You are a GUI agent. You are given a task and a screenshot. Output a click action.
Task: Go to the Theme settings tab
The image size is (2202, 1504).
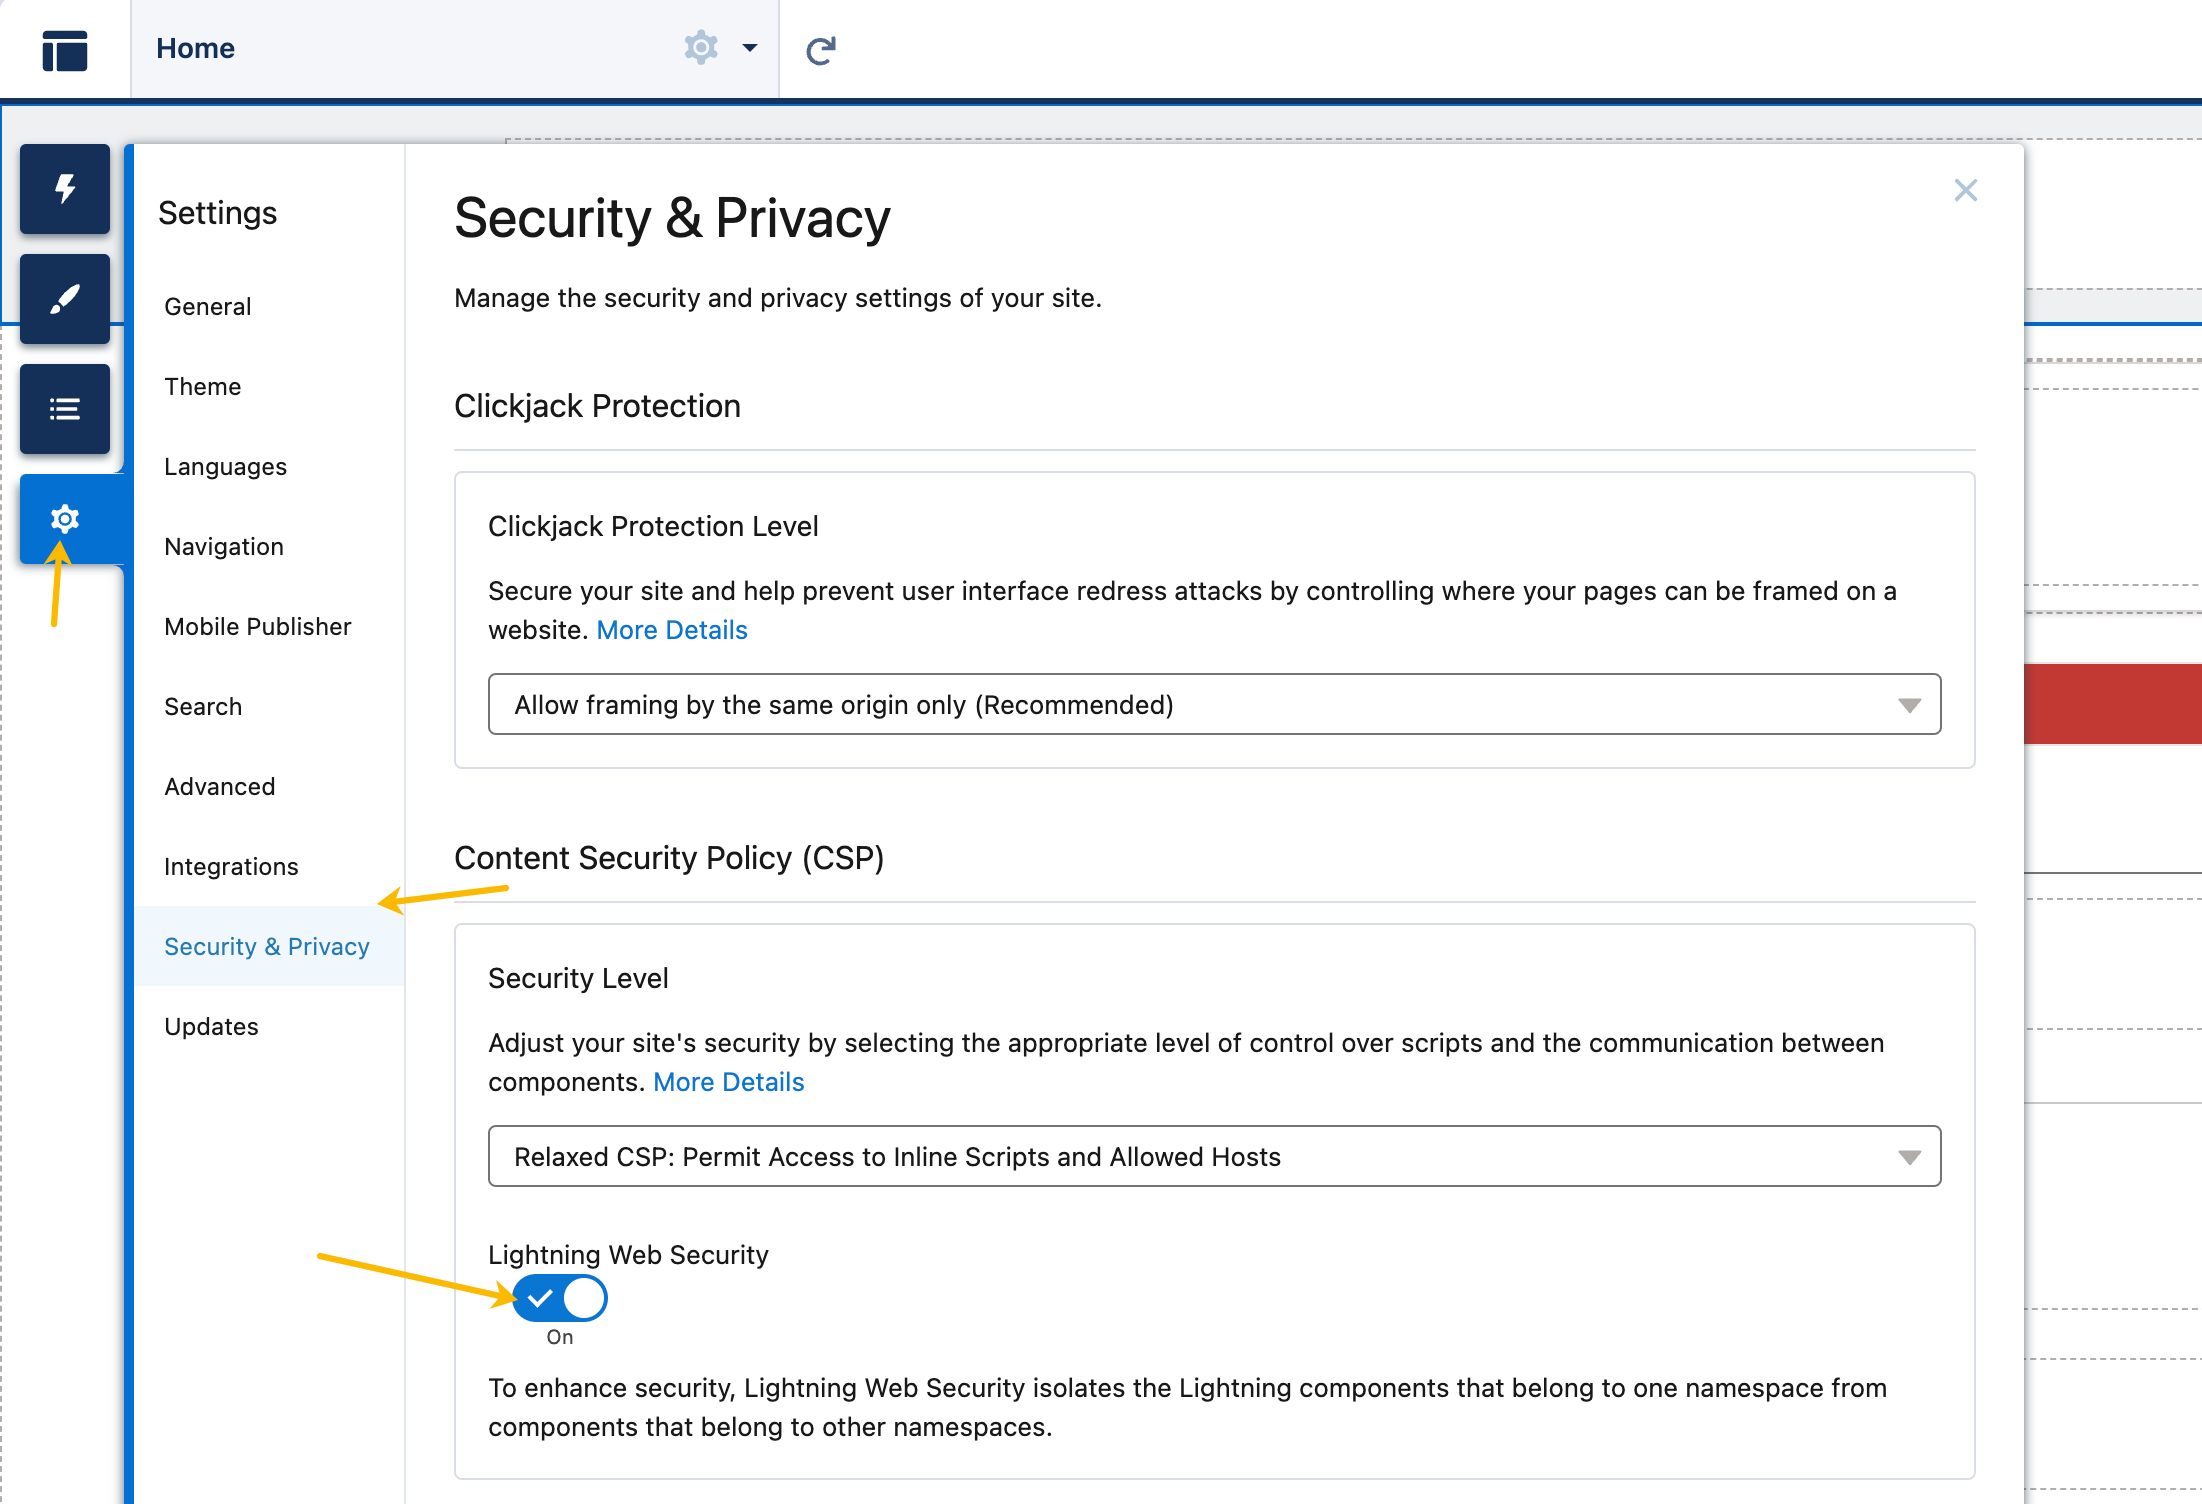point(203,387)
